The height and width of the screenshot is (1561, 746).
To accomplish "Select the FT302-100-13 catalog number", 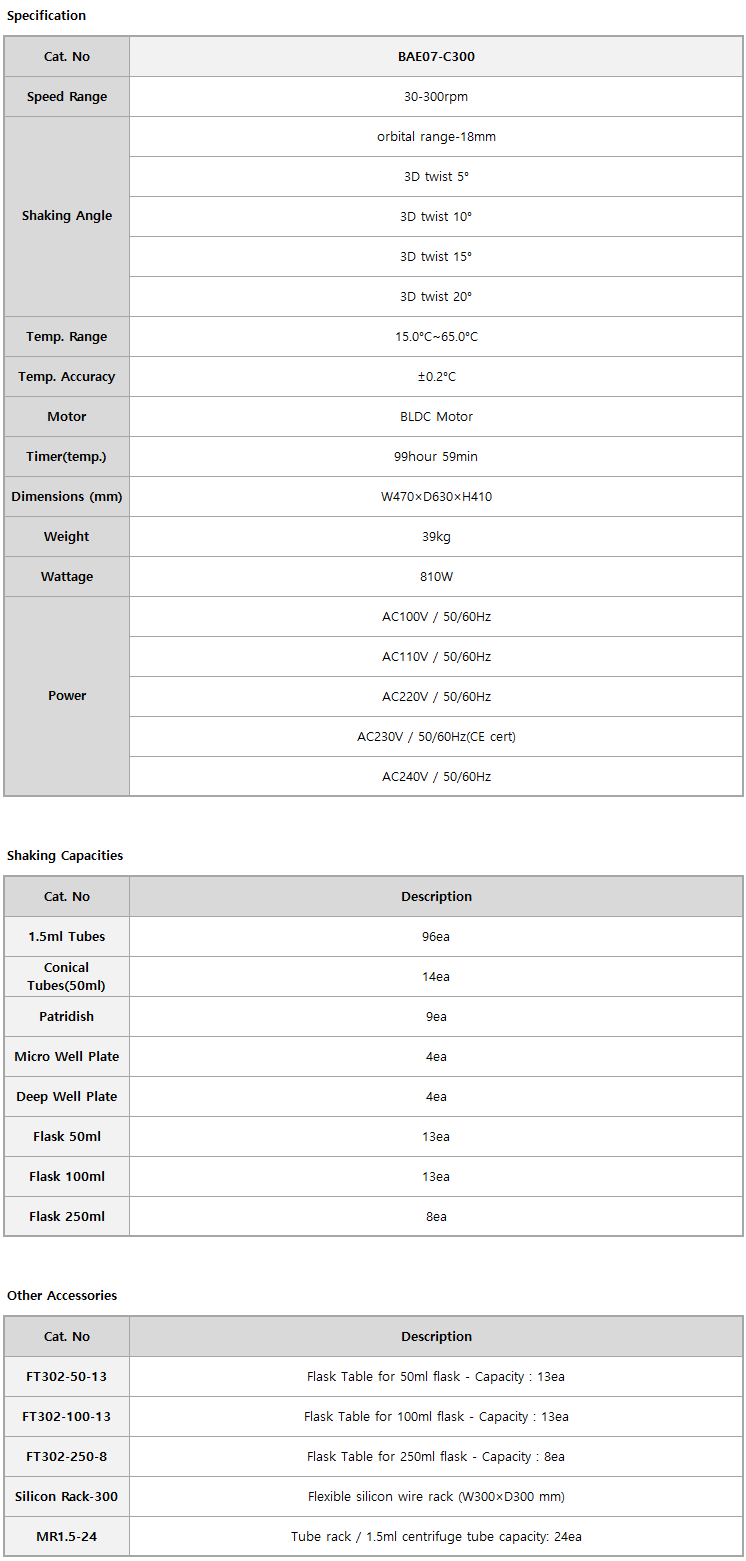I will tap(67, 1417).
